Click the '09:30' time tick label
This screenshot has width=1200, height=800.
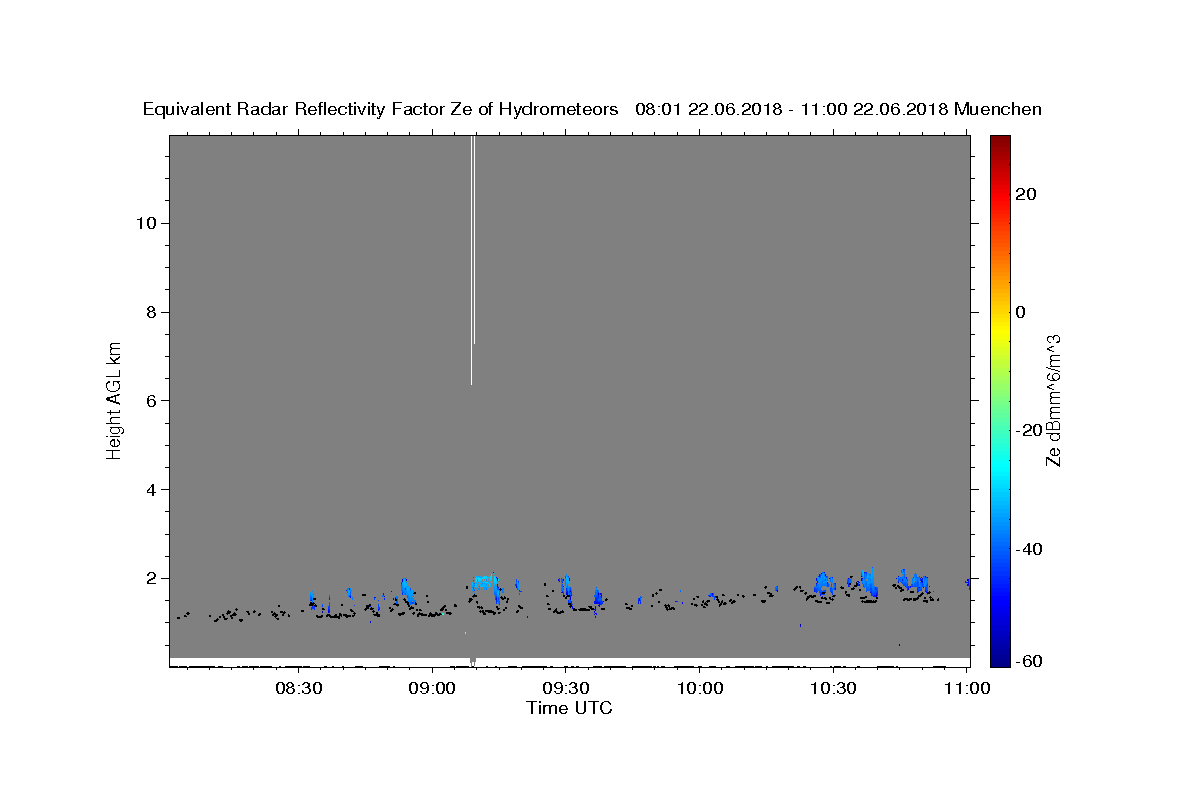pyautogui.click(x=566, y=688)
